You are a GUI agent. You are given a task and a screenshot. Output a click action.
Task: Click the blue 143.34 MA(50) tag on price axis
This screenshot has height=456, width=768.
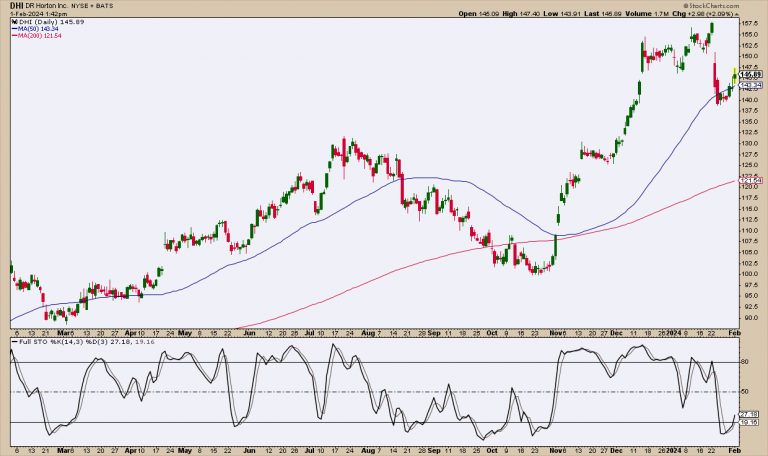pyautogui.click(x=750, y=85)
